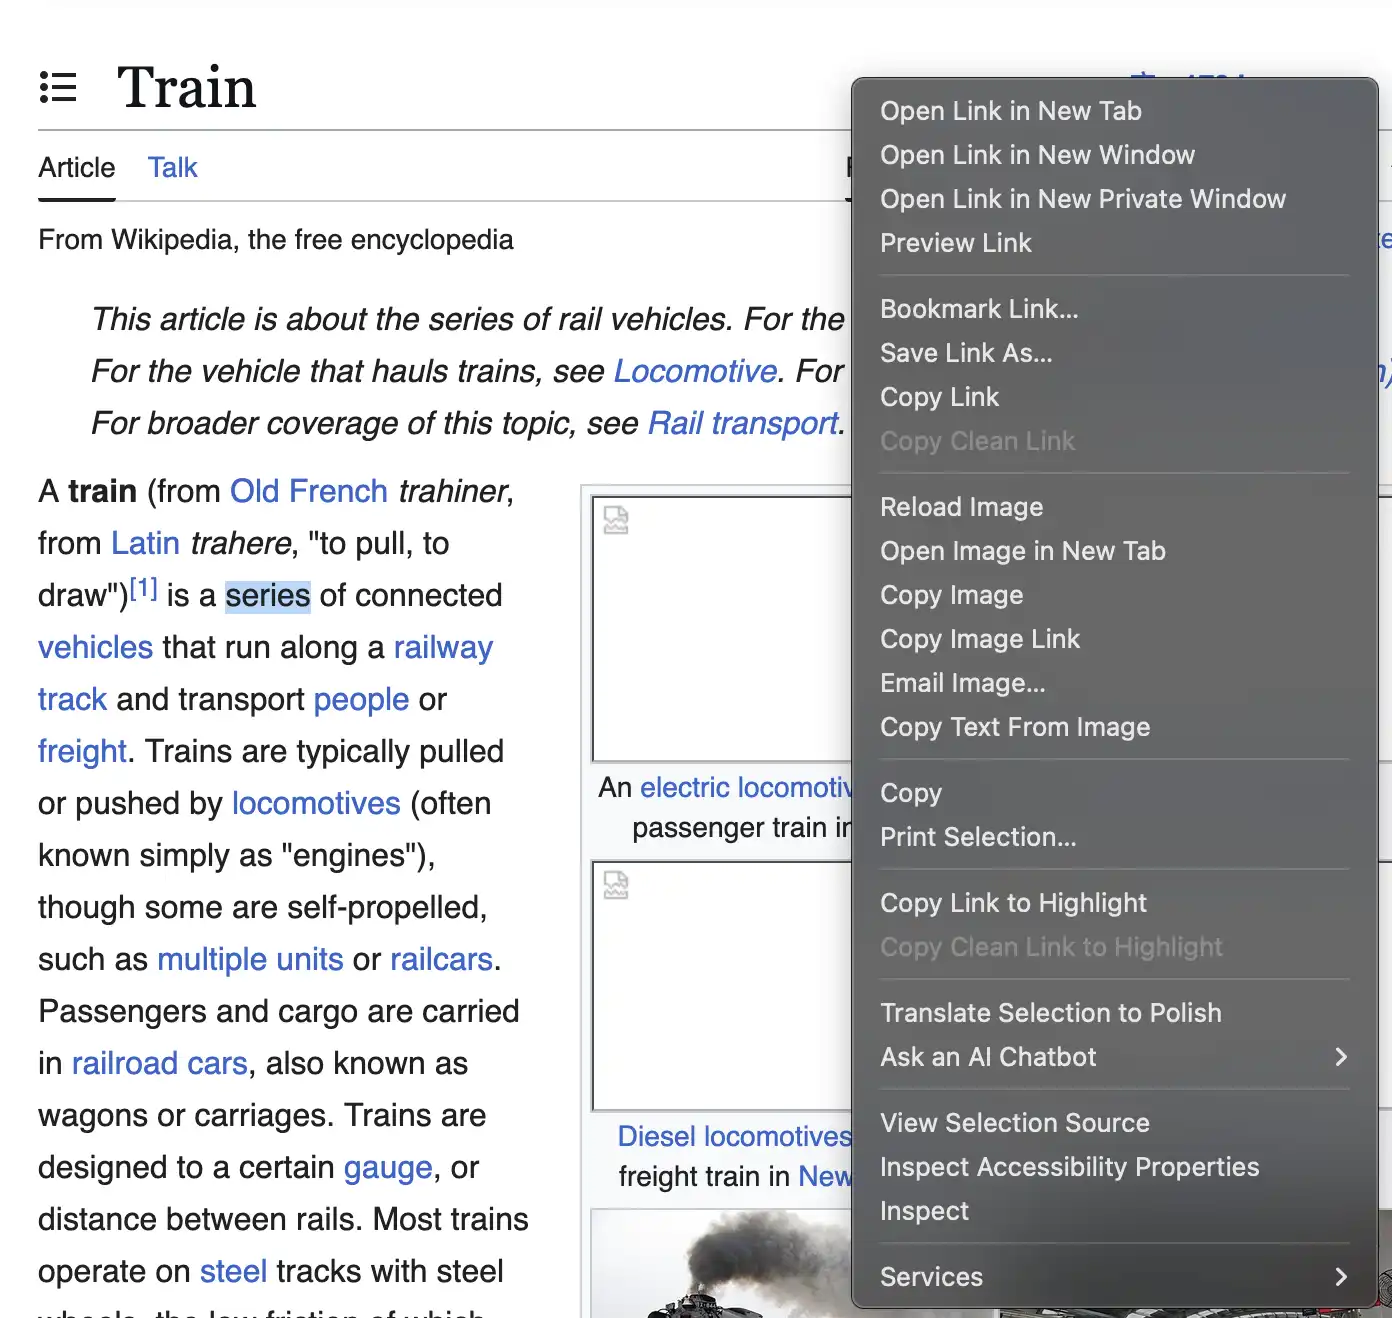Choose Copy Text From Image
This screenshot has width=1392, height=1318.
point(1014,727)
